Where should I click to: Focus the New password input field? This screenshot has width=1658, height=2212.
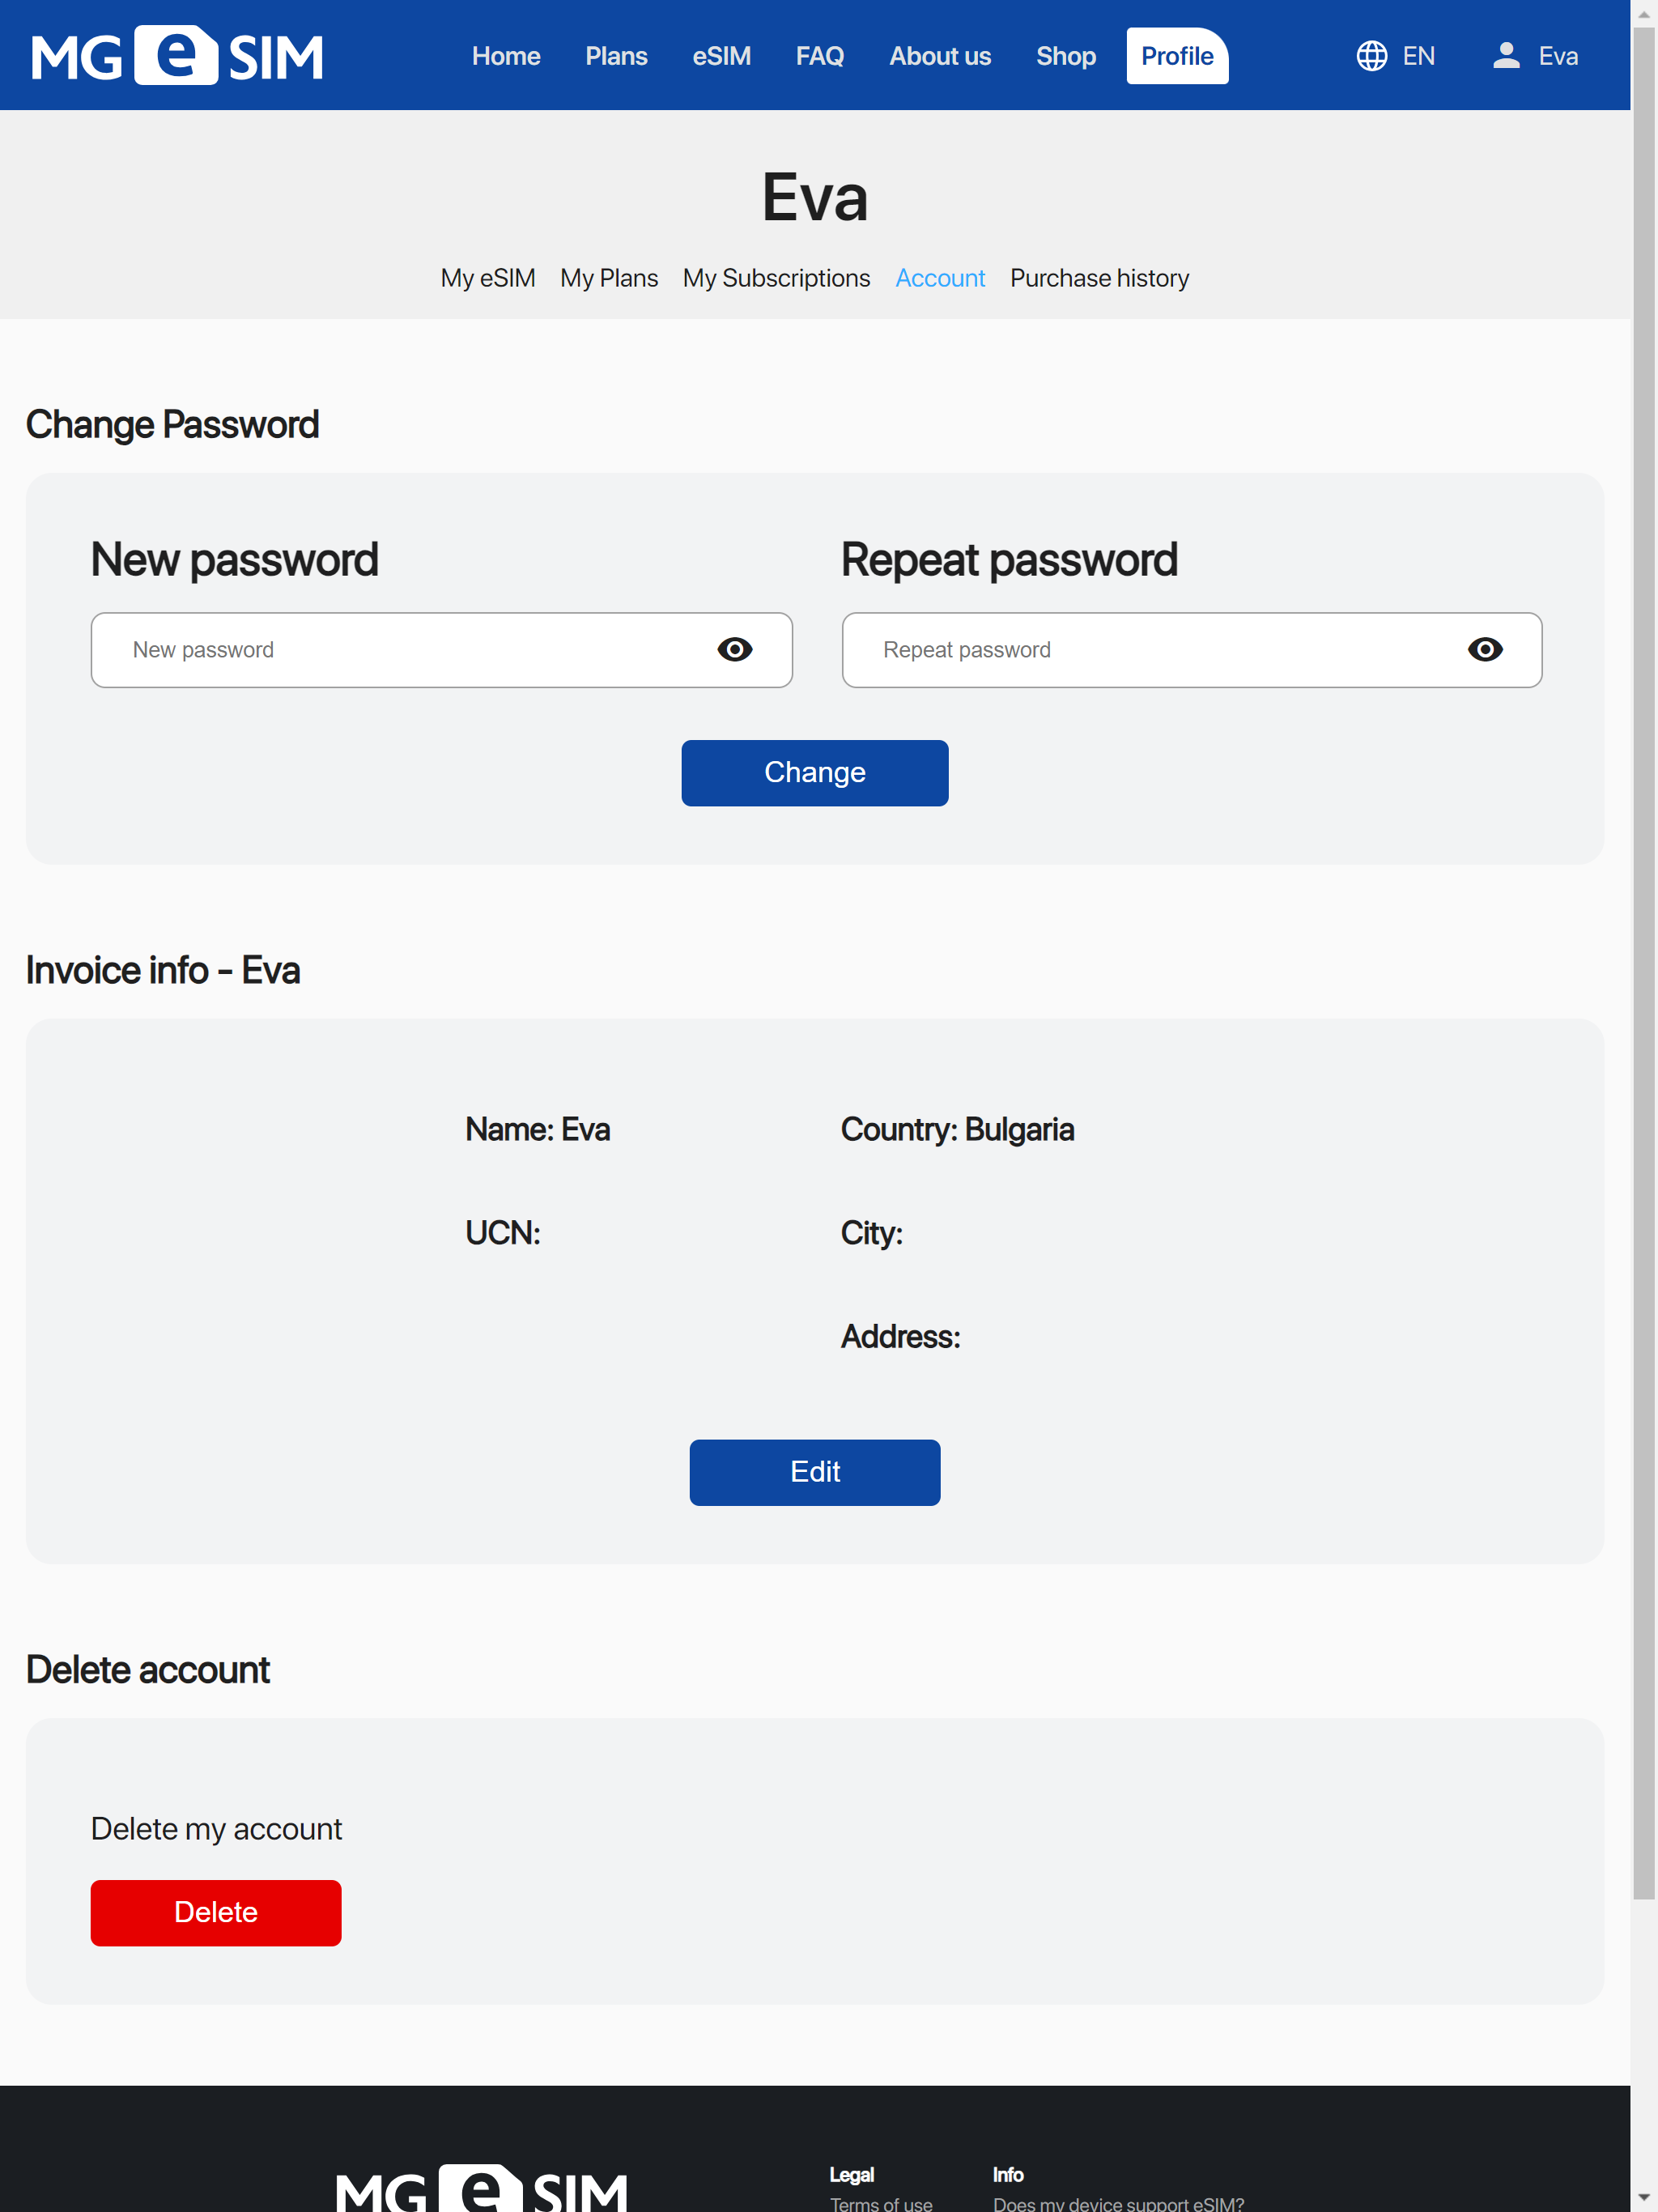(x=441, y=650)
